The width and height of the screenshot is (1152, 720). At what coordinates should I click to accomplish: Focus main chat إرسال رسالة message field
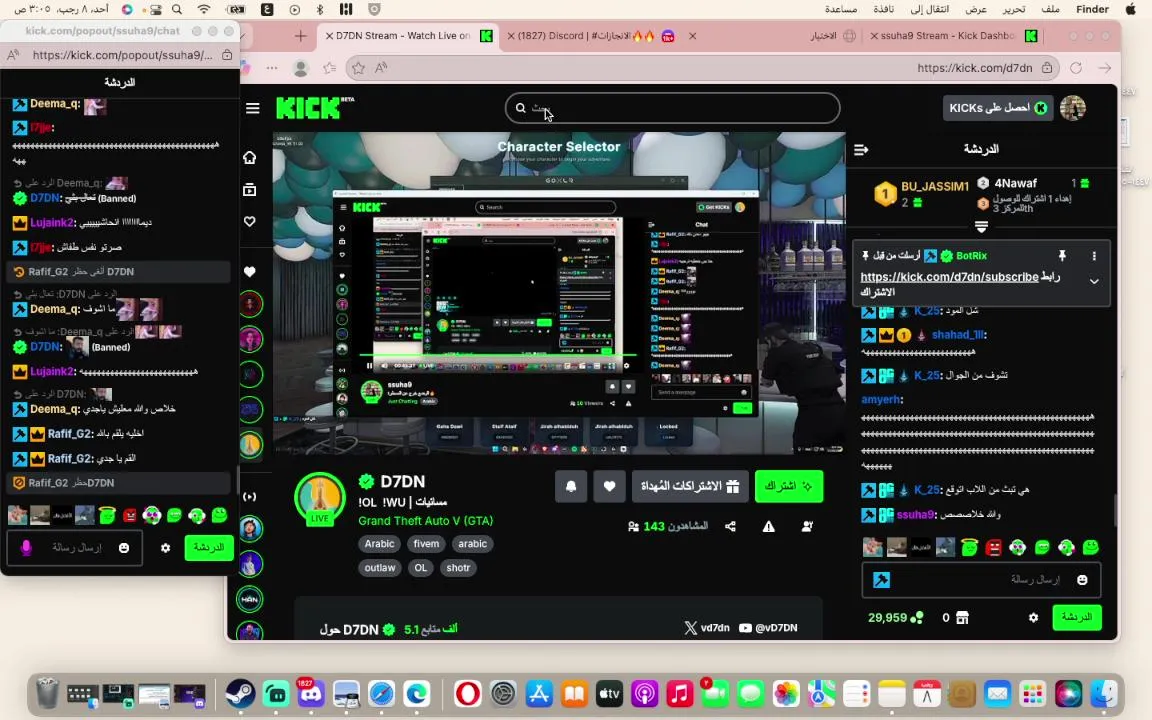pos(981,580)
